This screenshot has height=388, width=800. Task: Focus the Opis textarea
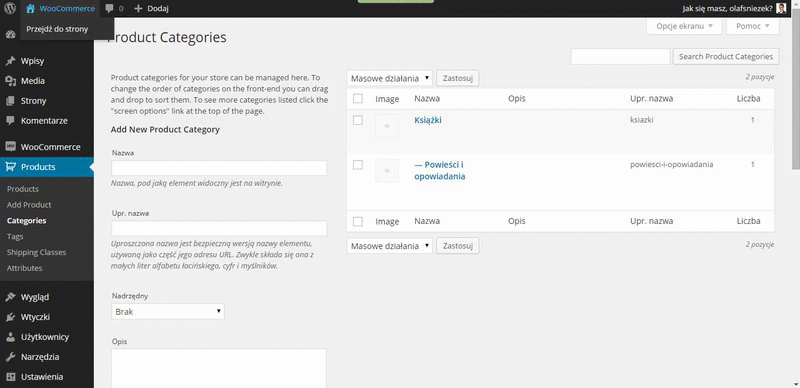[219, 368]
